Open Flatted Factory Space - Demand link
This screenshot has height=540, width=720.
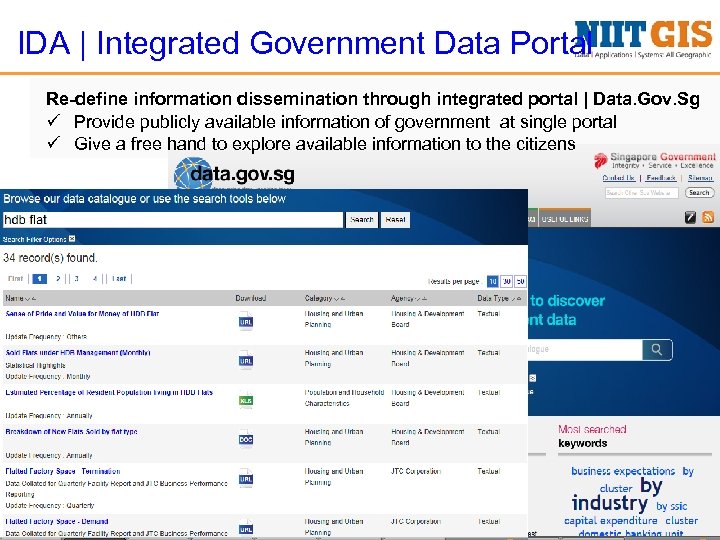point(57,521)
